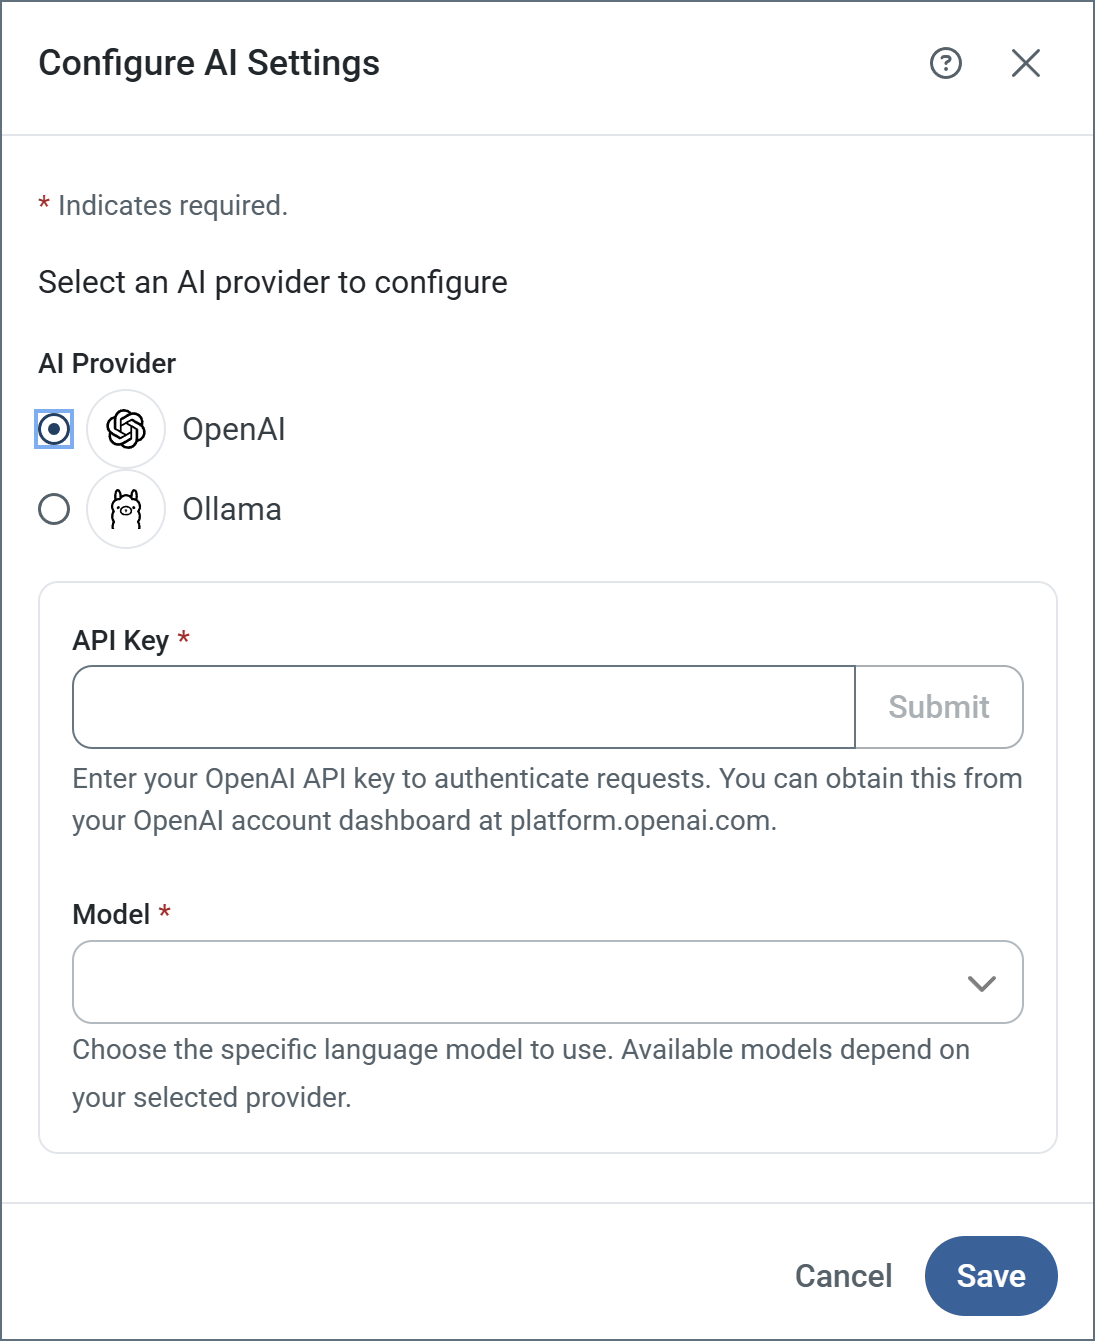Viewport: 1095px width, 1341px height.
Task: Select the Ollama radio button
Action: 54,509
